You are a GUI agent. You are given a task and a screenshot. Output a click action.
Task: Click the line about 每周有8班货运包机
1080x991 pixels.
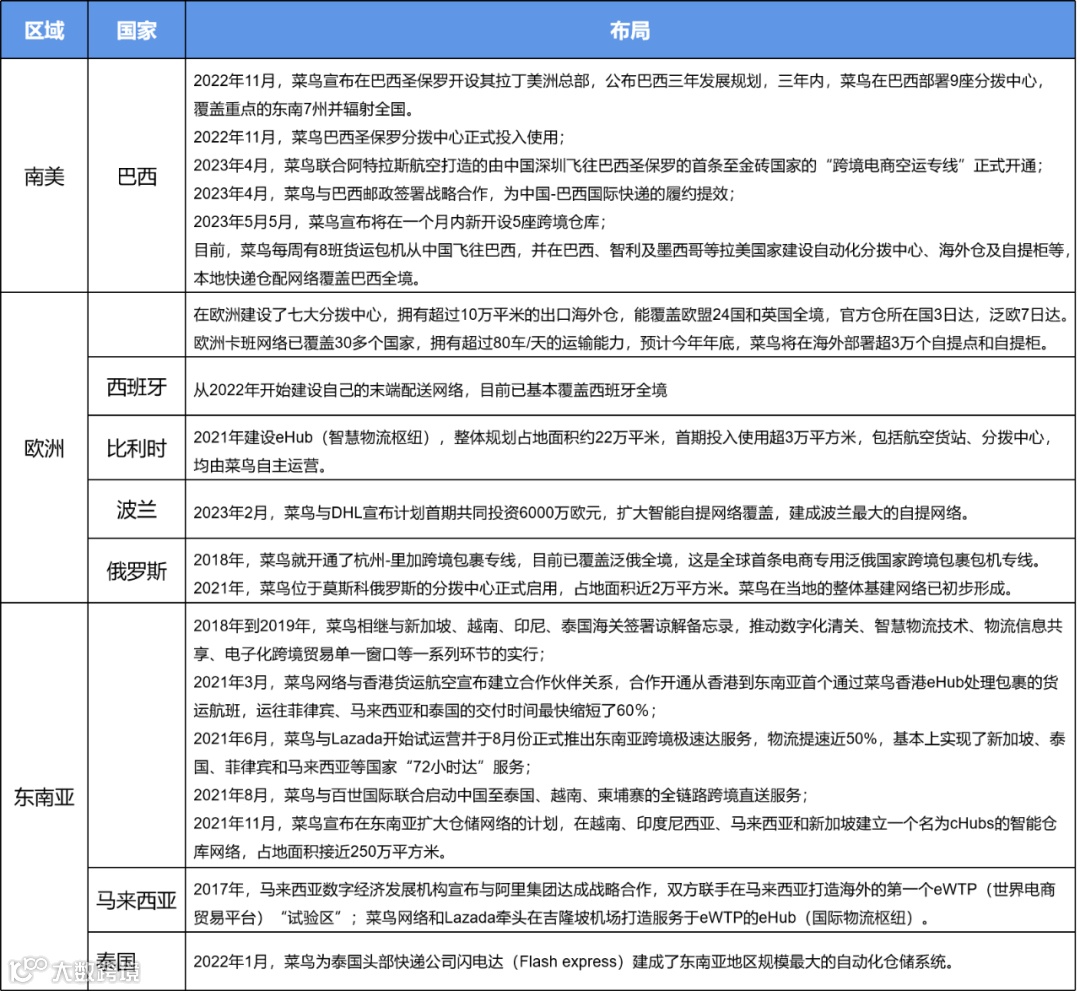click(x=632, y=250)
